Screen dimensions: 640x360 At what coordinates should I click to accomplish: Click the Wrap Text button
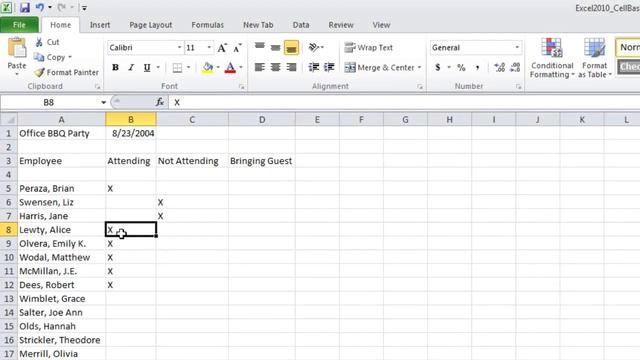[369, 47]
